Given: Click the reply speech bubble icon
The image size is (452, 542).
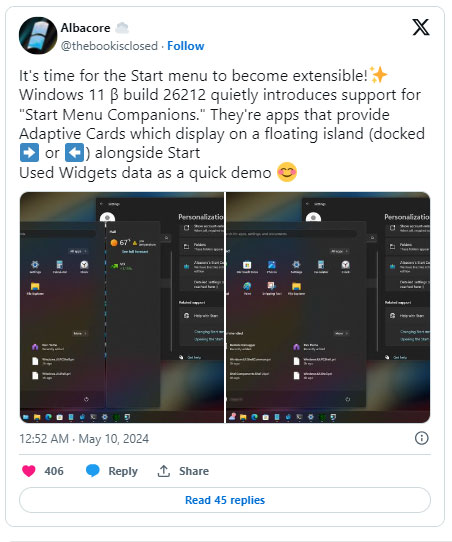Looking at the screenshot, I should 93,471.
